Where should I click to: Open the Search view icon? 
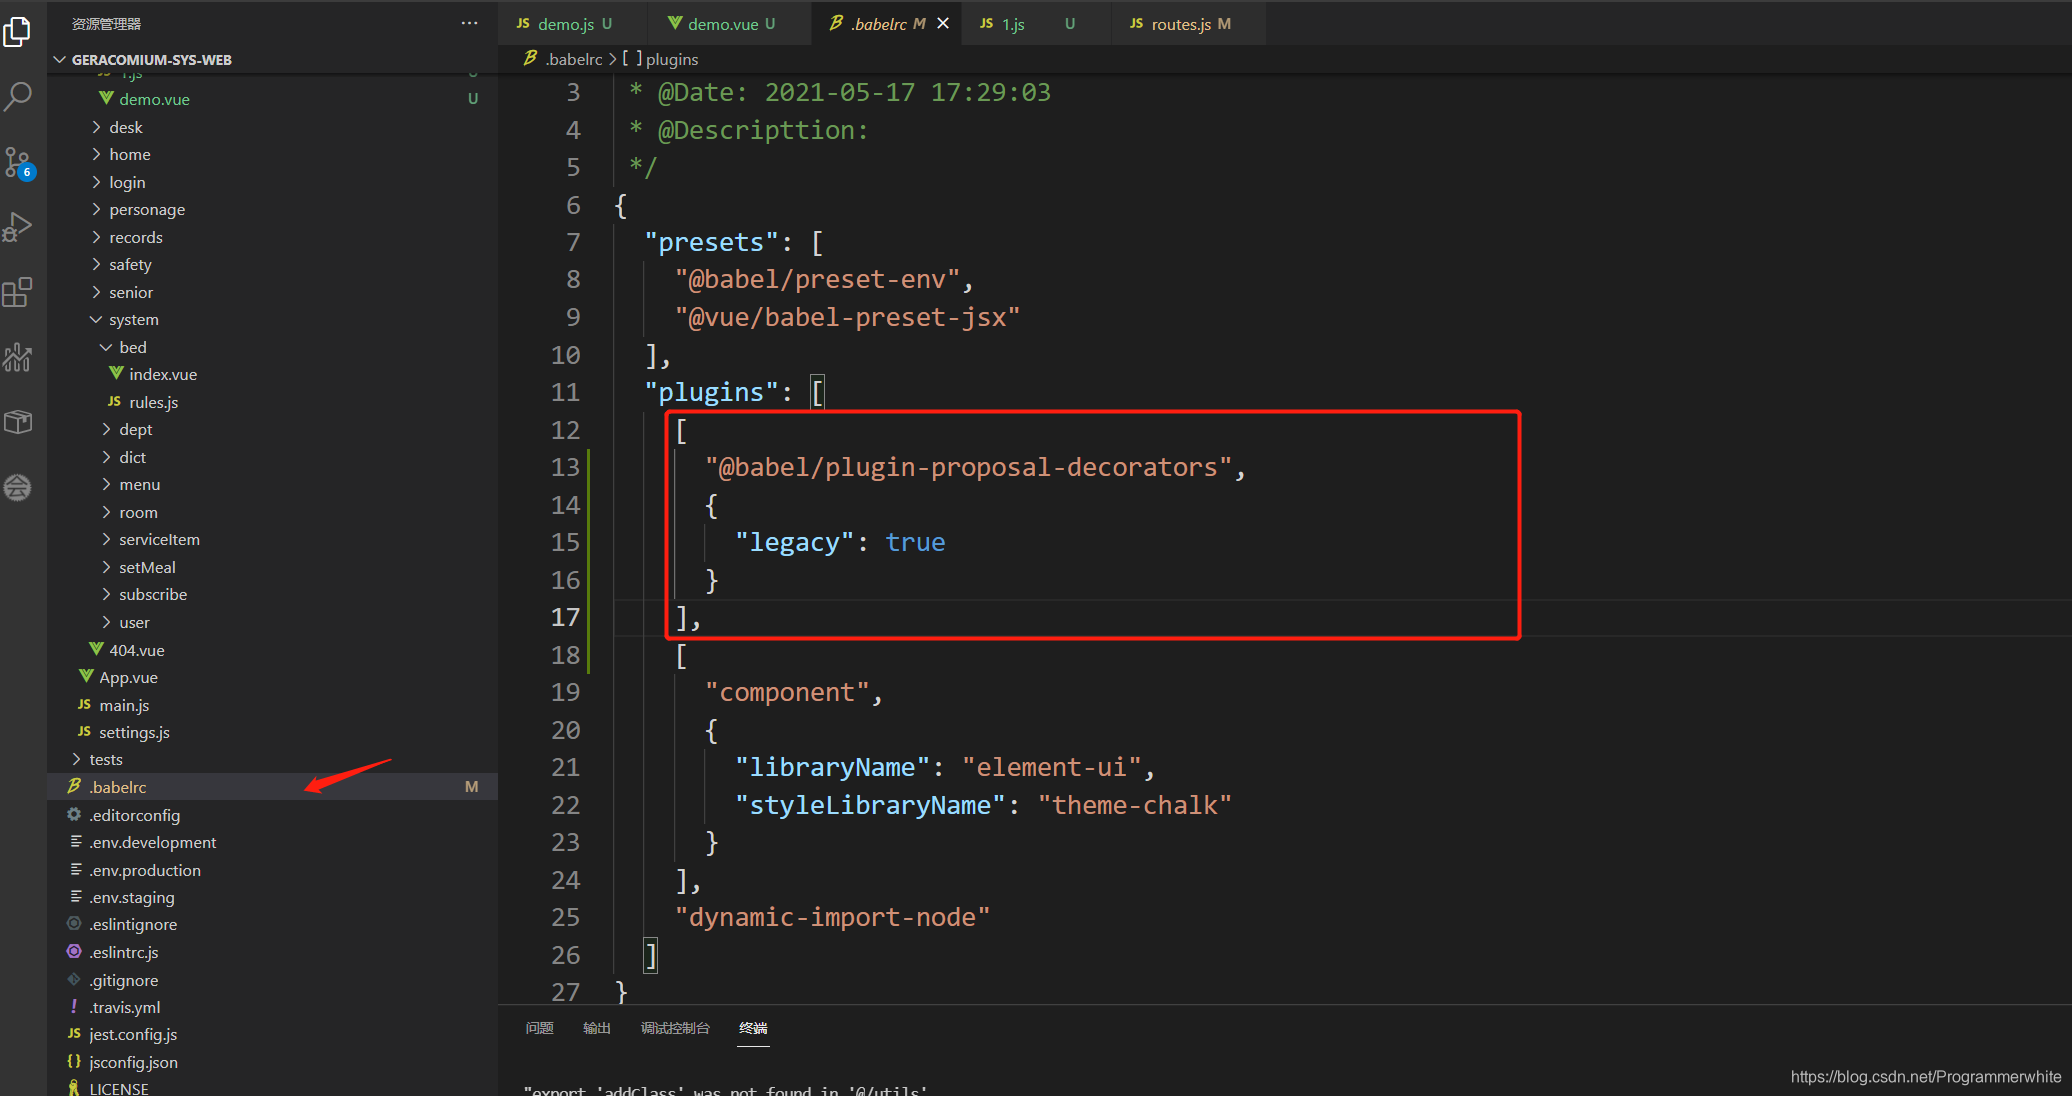[x=18, y=97]
